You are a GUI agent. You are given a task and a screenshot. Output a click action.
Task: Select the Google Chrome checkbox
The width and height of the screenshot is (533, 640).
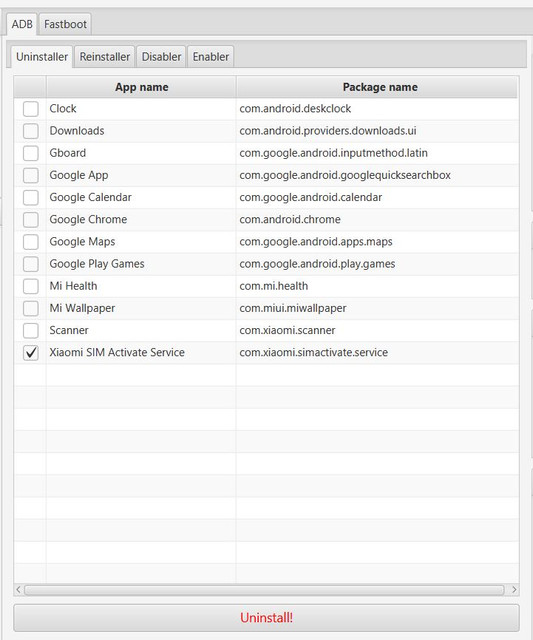(x=31, y=220)
